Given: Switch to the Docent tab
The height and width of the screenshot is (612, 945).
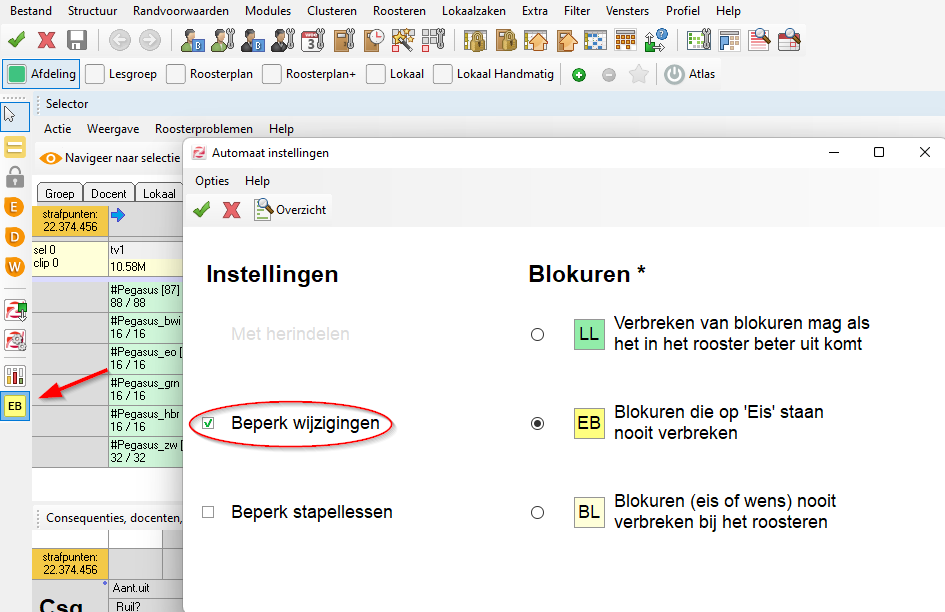Looking at the screenshot, I should (109, 194).
